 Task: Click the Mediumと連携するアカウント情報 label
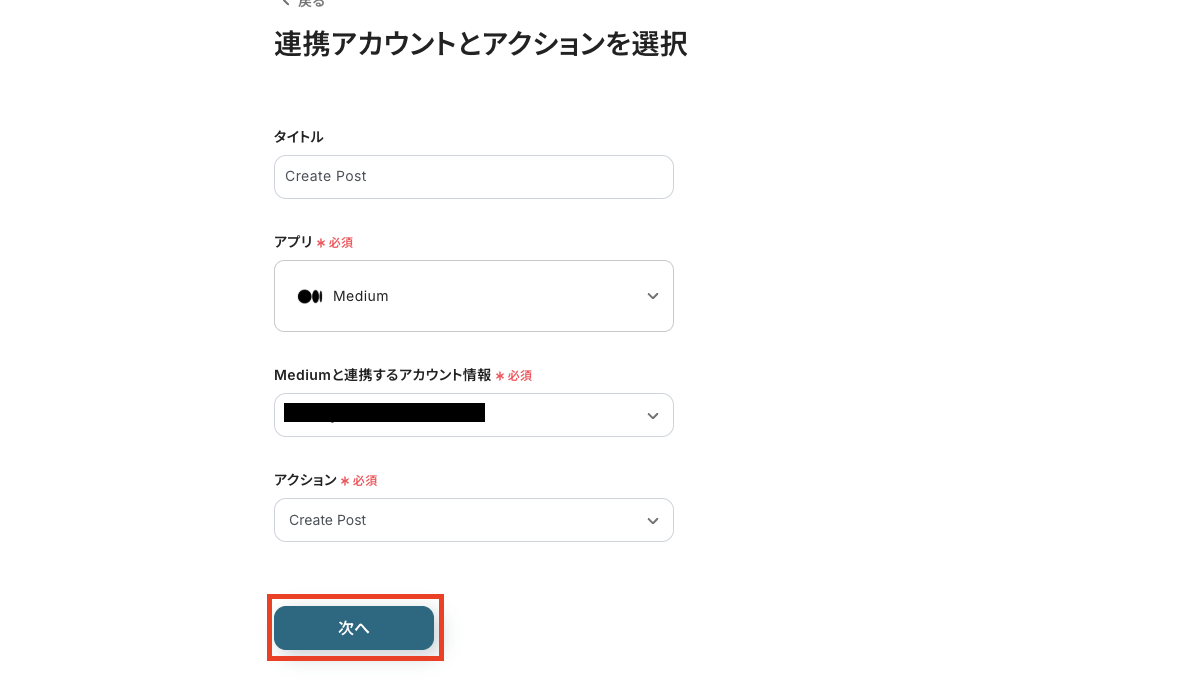coord(382,375)
